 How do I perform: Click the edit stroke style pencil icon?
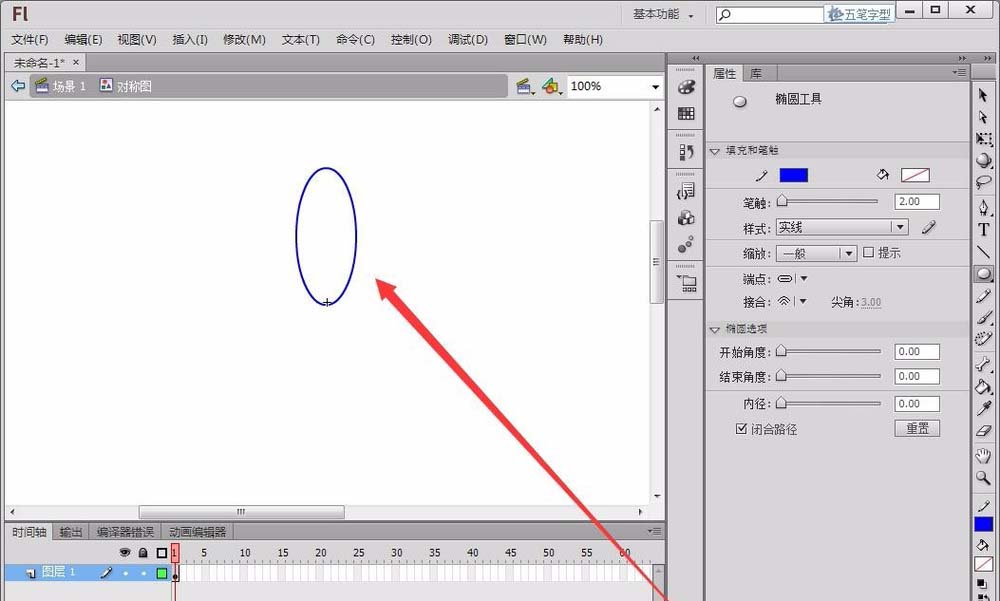click(x=929, y=227)
